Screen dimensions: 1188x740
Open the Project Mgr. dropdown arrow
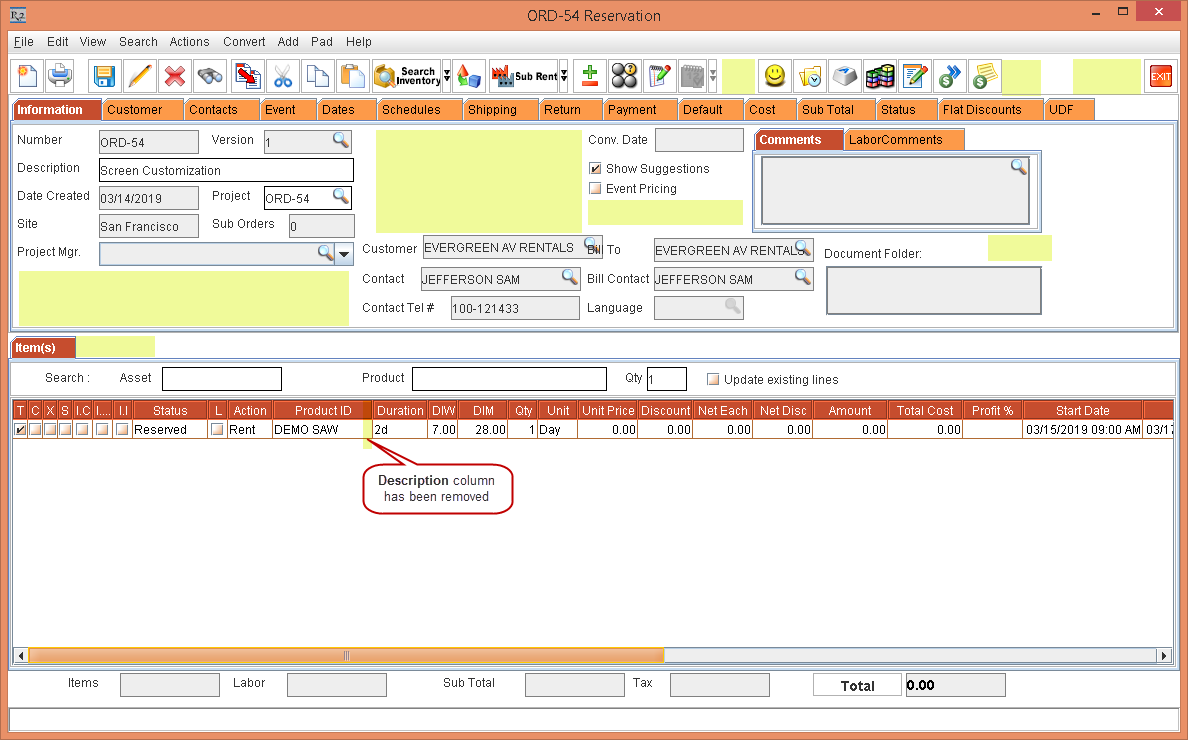(x=344, y=254)
